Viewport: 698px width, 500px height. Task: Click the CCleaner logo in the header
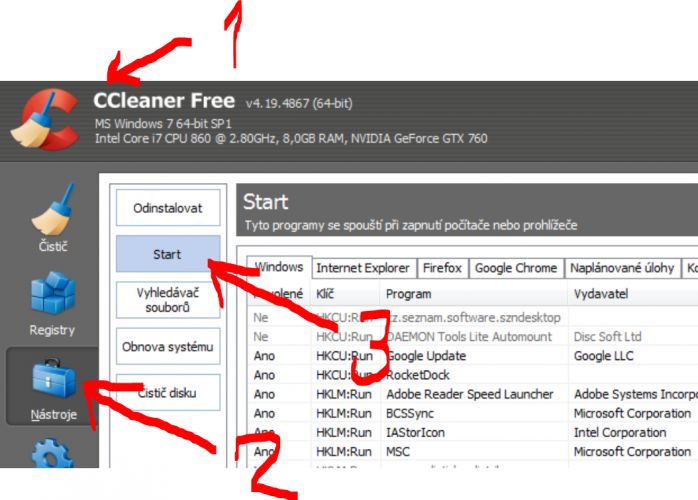[44, 119]
